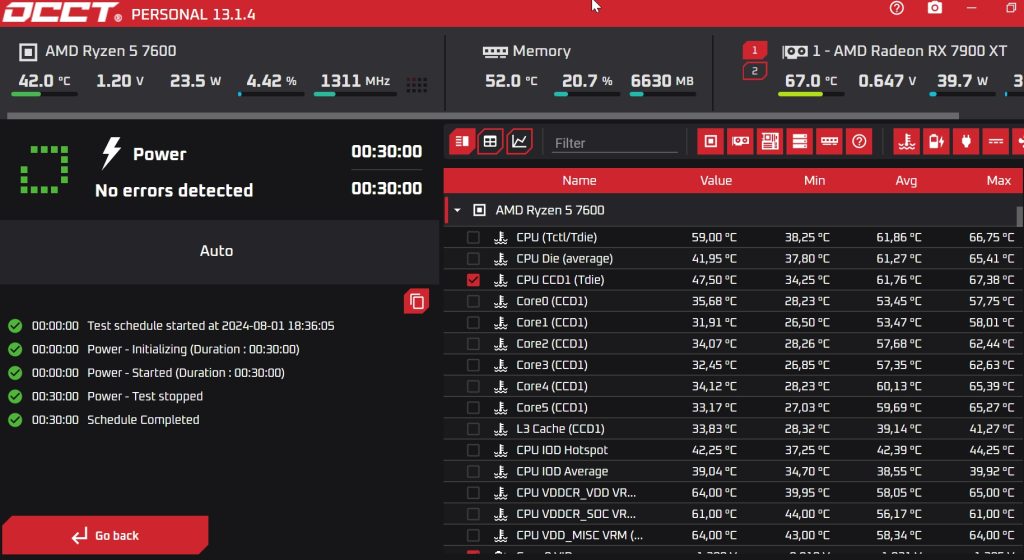This screenshot has width=1024, height=560.
Task: Click the memory 6630 MB reading
Action: (x=662, y=81)
